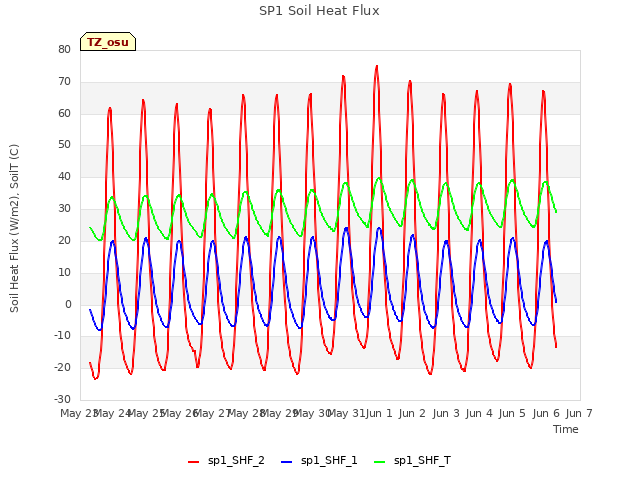Toggle the spl_SHF_T legend label
Viewport: 640px width, 480px height.
pyautogui.click(x=422, y=460)
